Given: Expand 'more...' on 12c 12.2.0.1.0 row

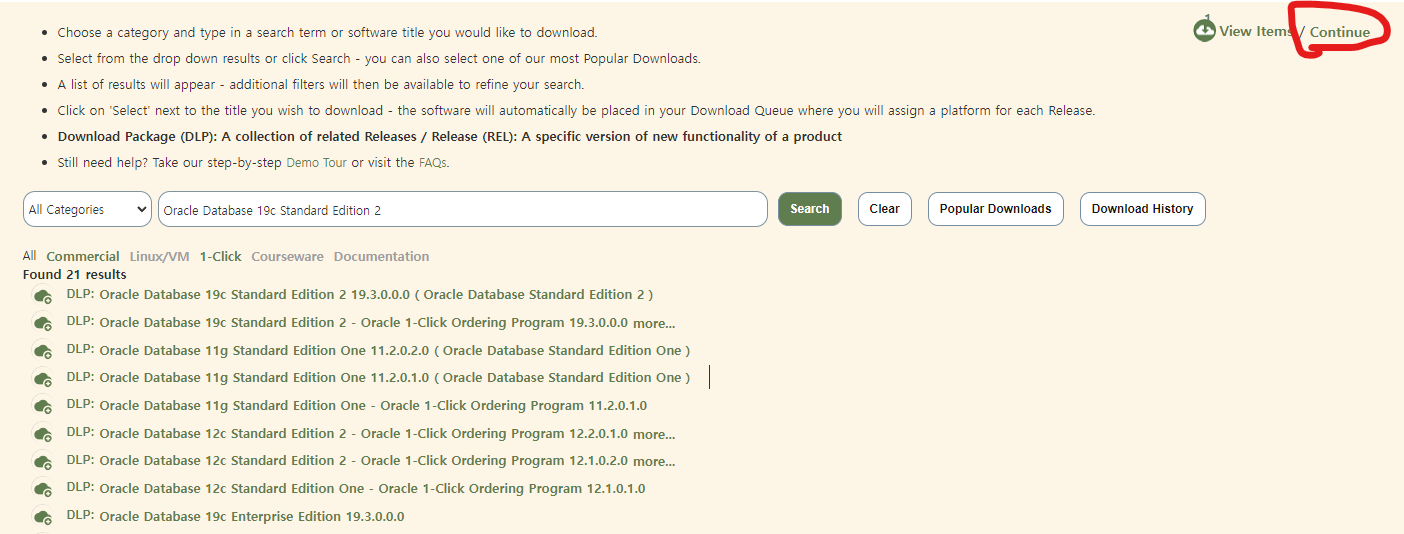Looking at the screenshot, I should pyautogui.click(x=654, y=434).
